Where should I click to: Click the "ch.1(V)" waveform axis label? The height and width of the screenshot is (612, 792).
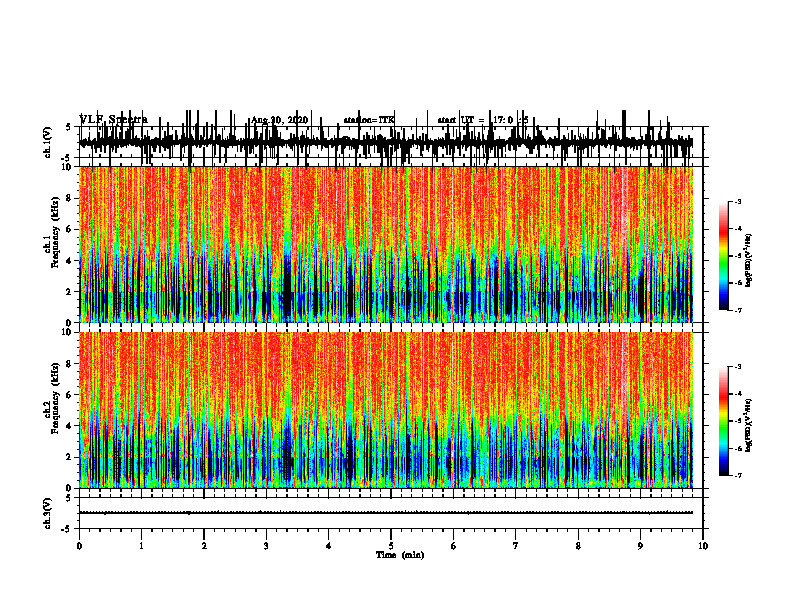pos(47,142)
